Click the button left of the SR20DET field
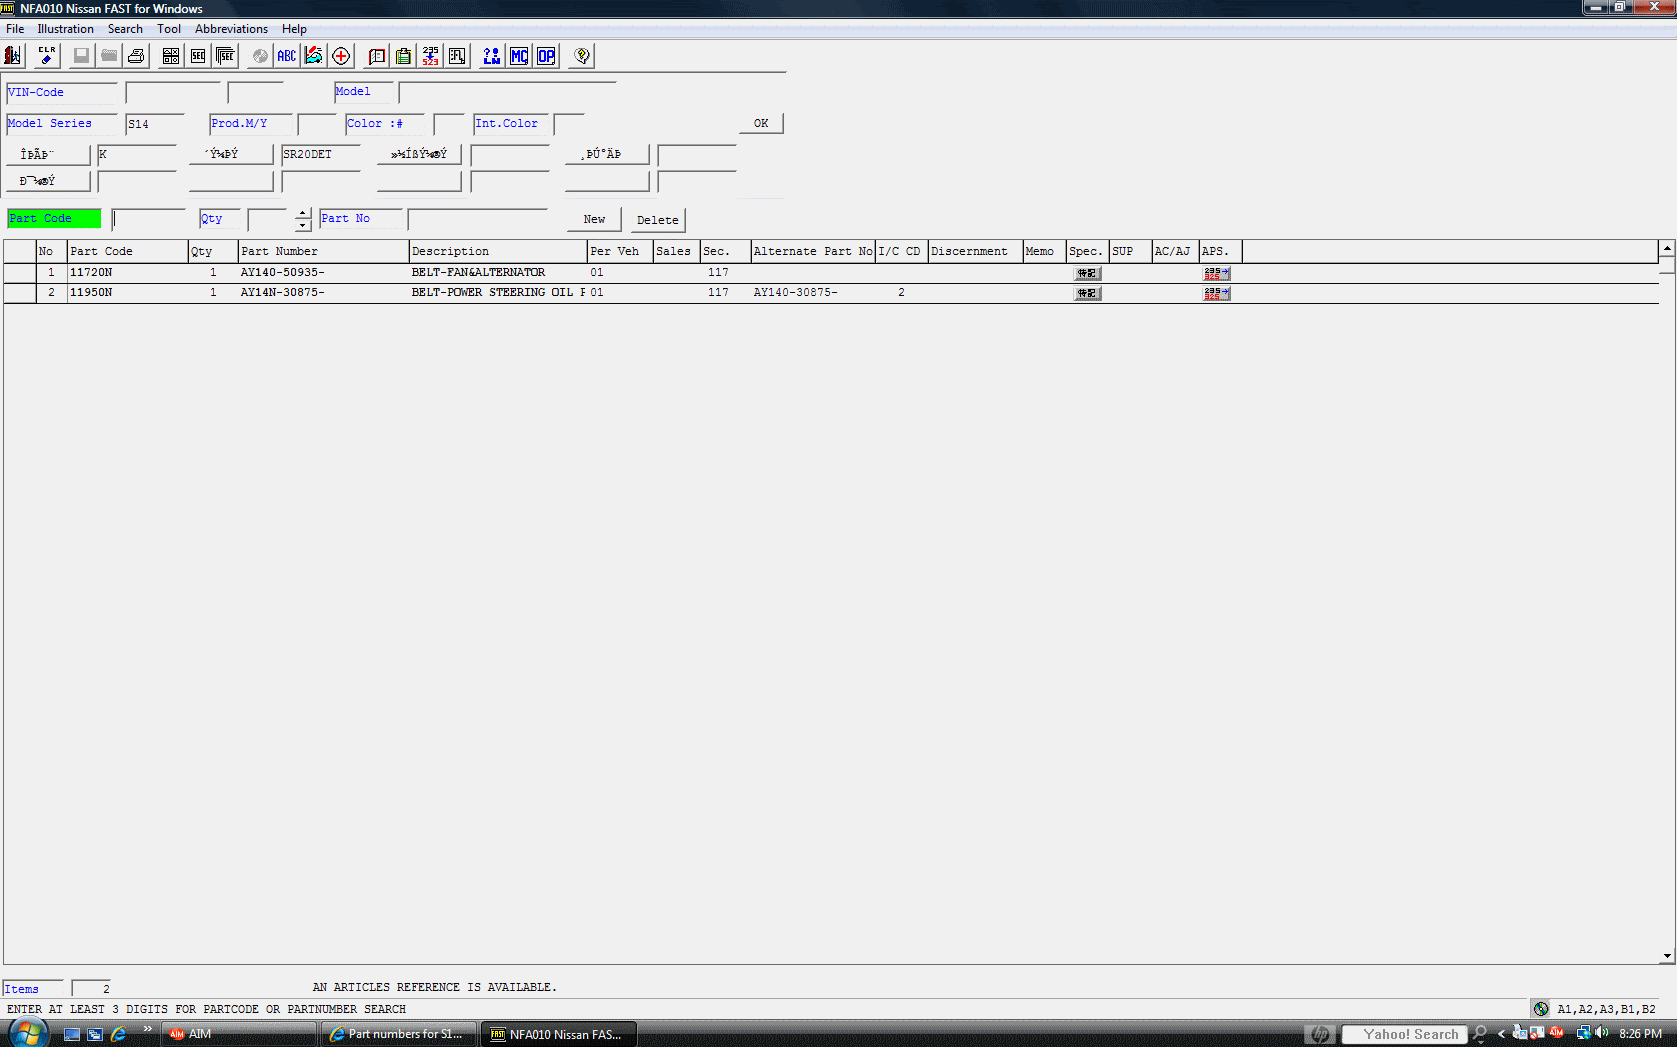Viewport: 1677px width, 1047px height. (231, 154)
